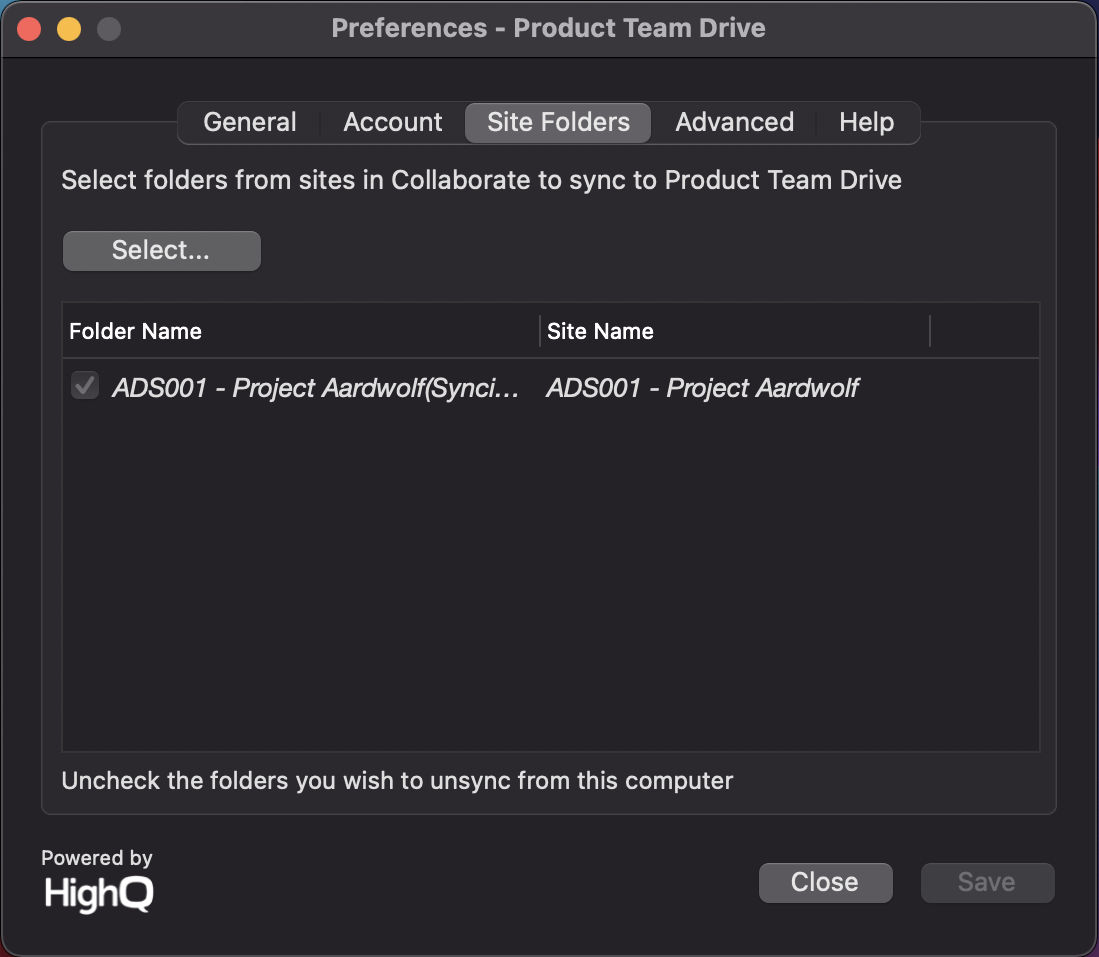Image resolution: width=1099 pixels, height=957 pixels.
Task: Click the HighQ logo
Action: coord(98,894)
